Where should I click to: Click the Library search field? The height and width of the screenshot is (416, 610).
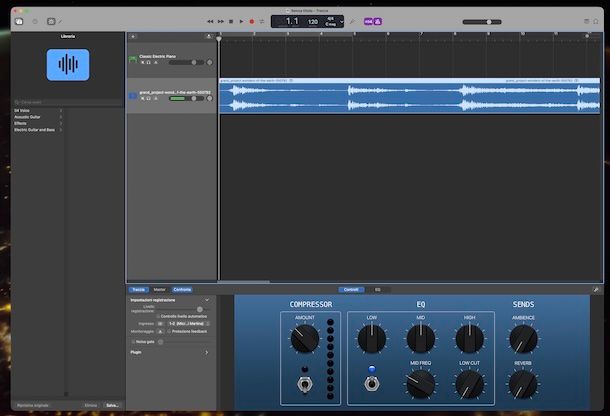(x=67, y=102)
